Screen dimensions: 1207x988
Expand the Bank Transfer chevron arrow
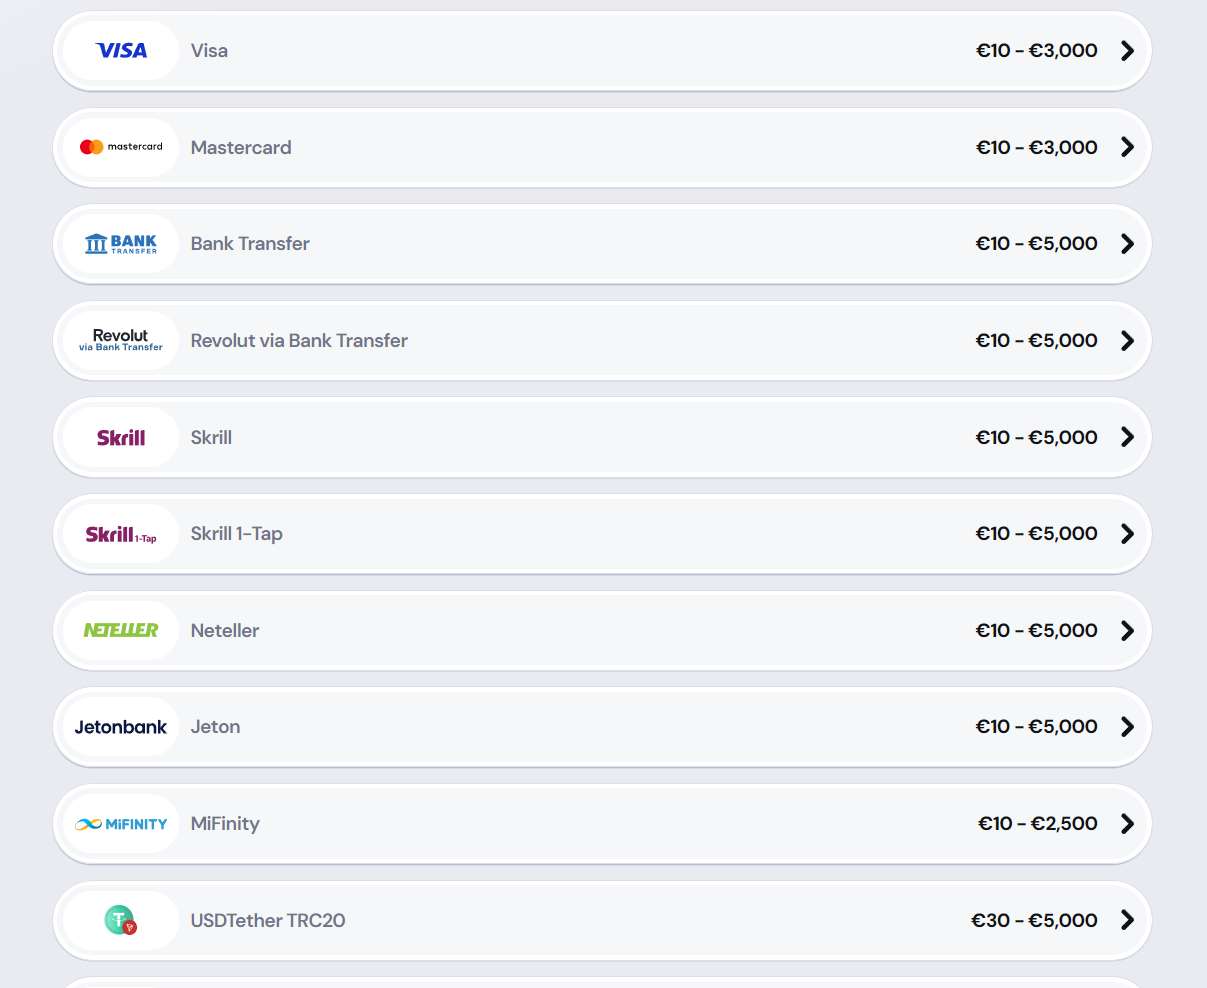click(1127, 244)
